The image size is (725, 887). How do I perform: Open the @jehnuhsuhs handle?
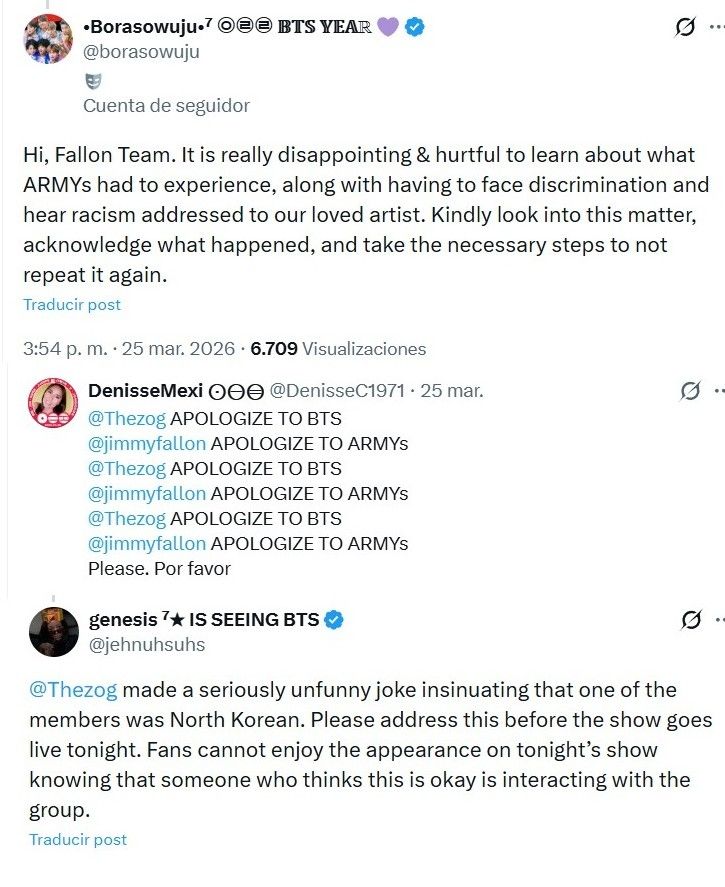point(147,645)
